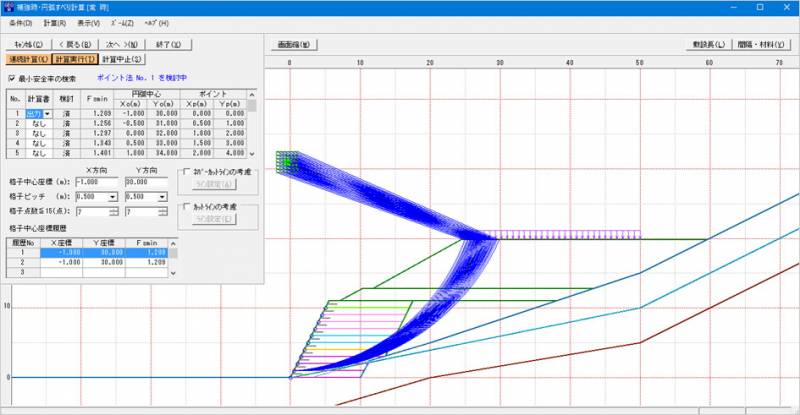Enable the カットラインの考慮 checkbox
The height and width of the screenshot is (415, 800).
(186, 207)
